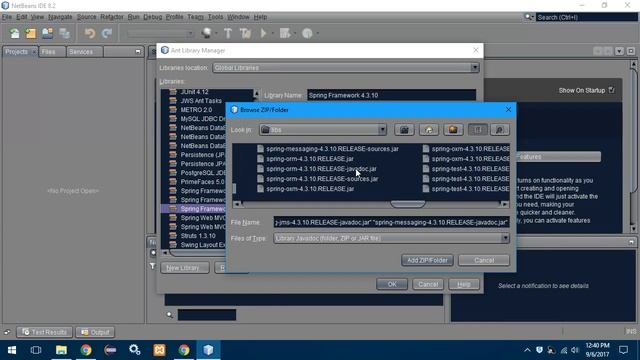Click the Search (Ctrl+I) field
The width and height of the screenshot is (640, 360).
pos(586,17)
